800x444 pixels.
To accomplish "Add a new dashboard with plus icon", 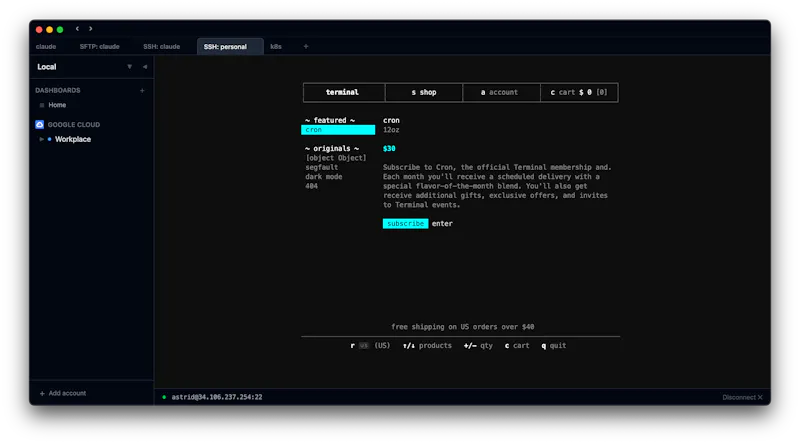I will tap(142, 90).
